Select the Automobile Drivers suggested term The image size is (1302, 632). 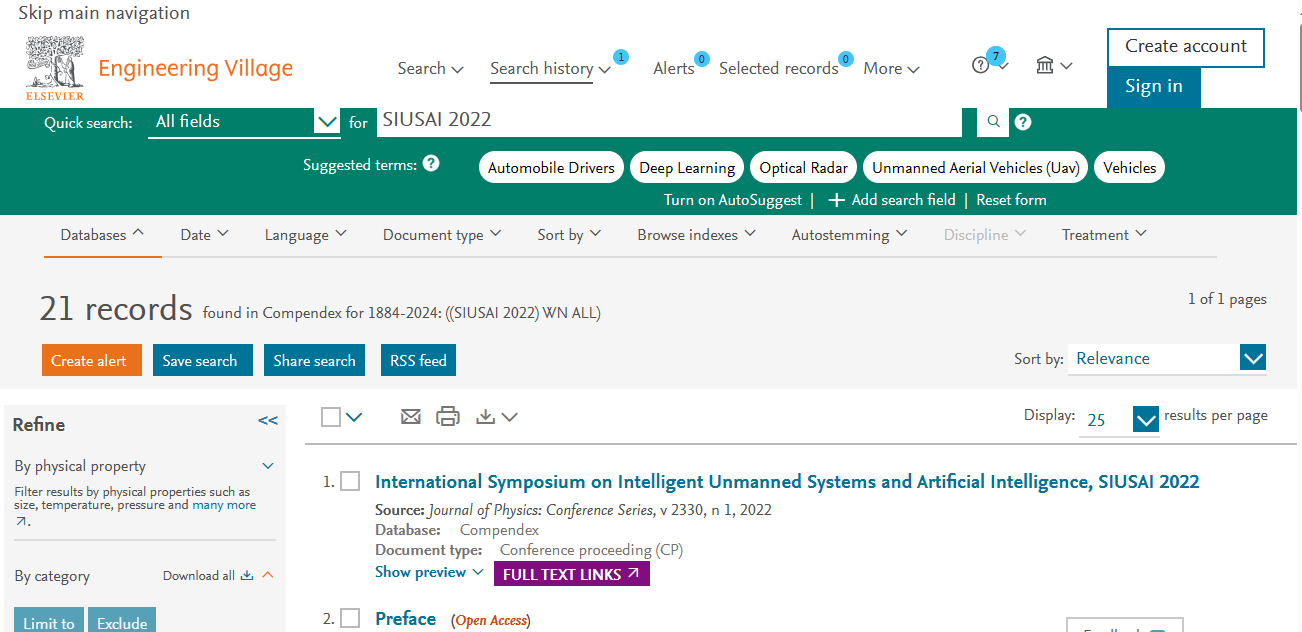tap(552, 168)
